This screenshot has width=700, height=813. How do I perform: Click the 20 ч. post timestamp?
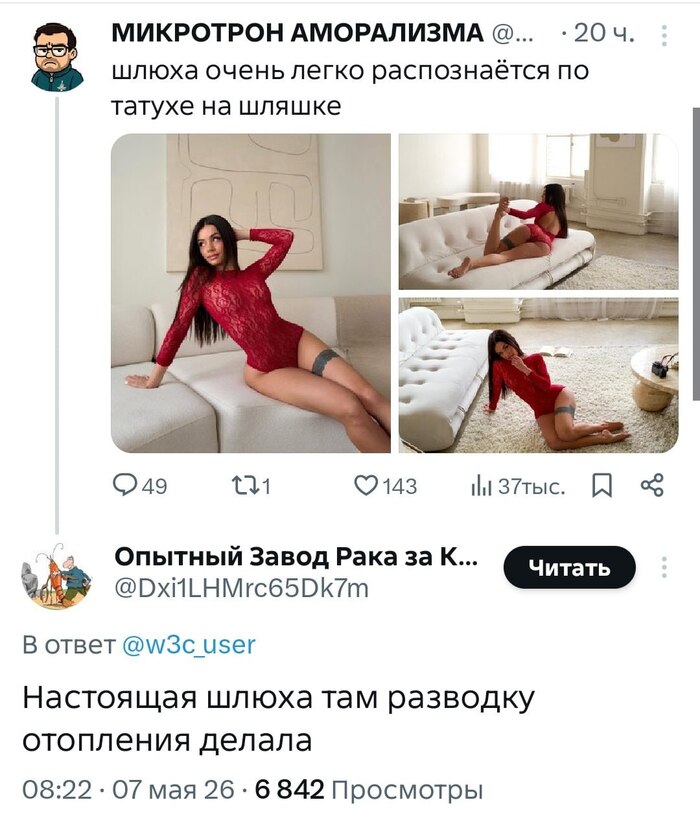point(605,34)
